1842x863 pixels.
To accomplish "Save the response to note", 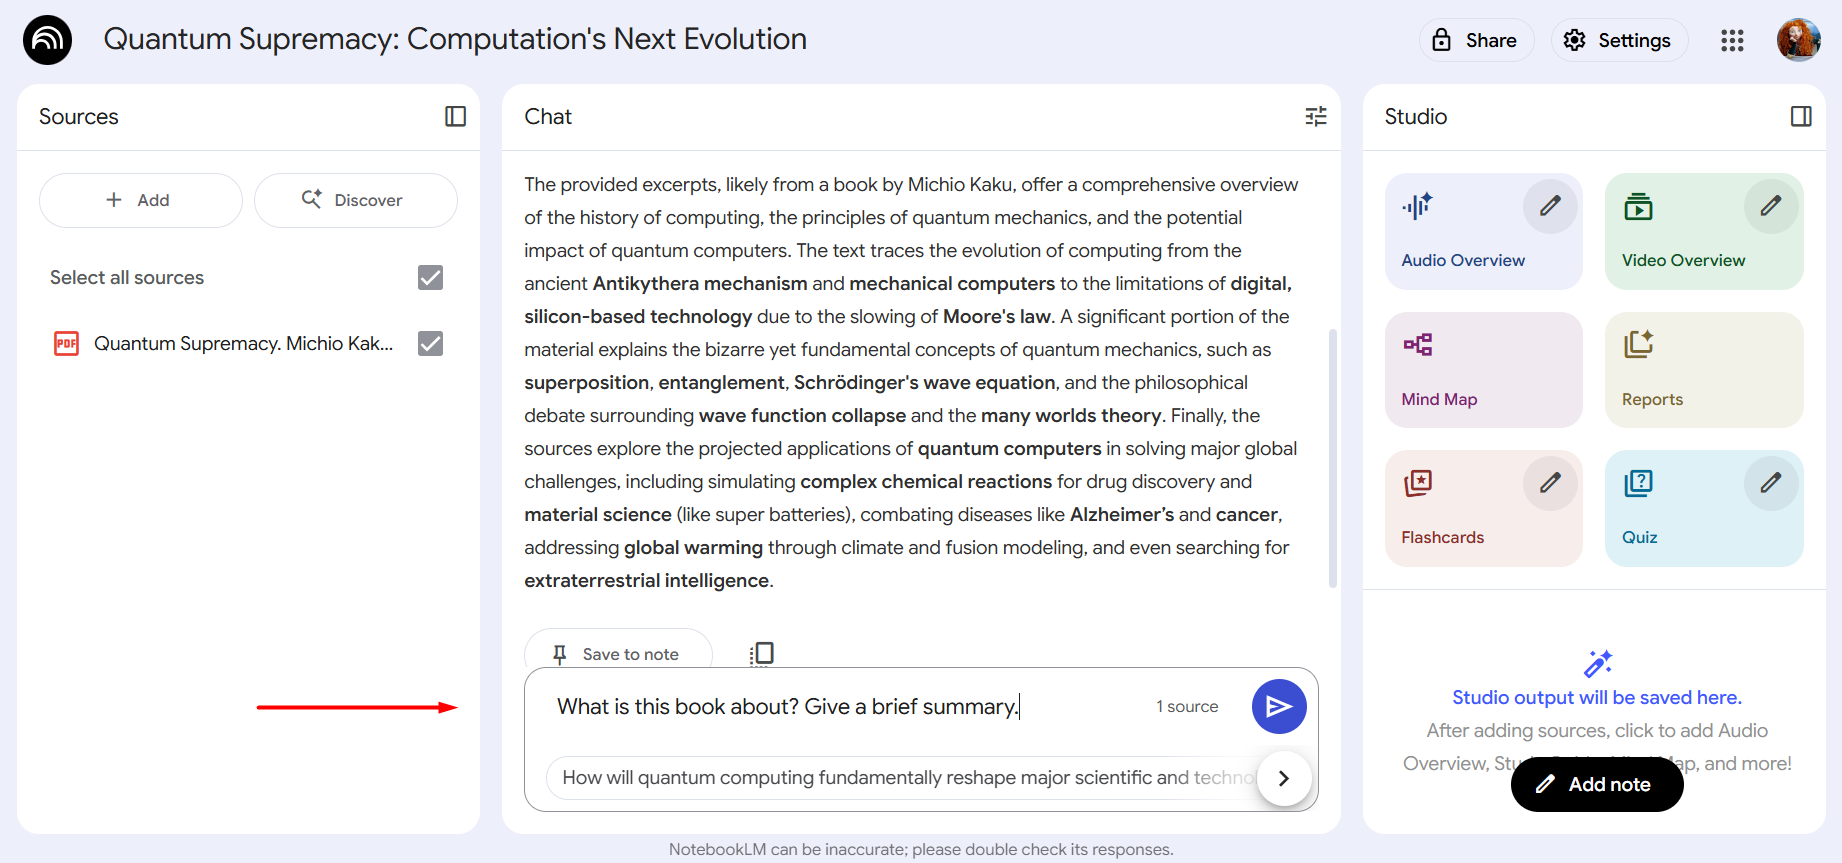I will (x=618, y=653).
